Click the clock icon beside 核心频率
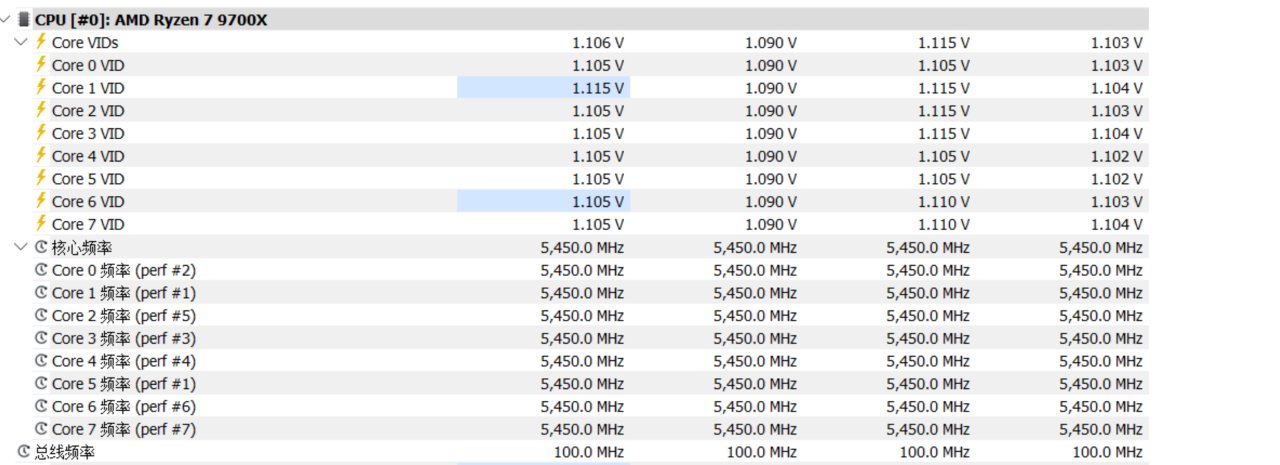 coord(41,247)
